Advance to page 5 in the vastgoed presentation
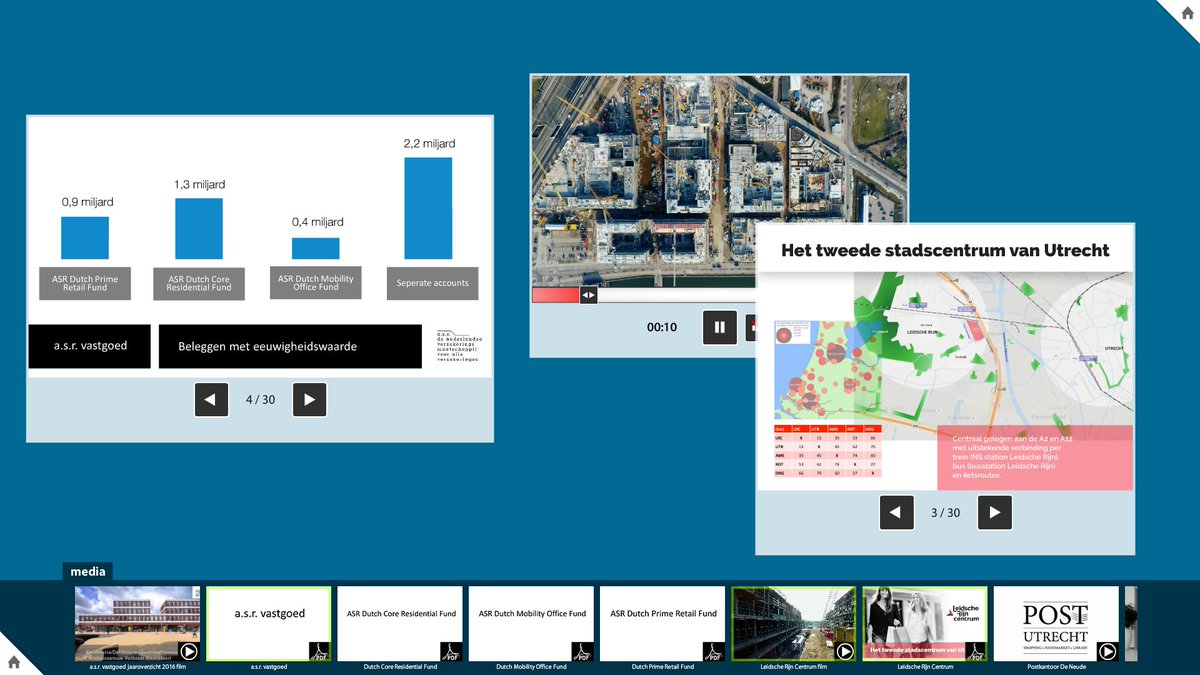Viewport: 1200px width, 675px height. point(309,399)
